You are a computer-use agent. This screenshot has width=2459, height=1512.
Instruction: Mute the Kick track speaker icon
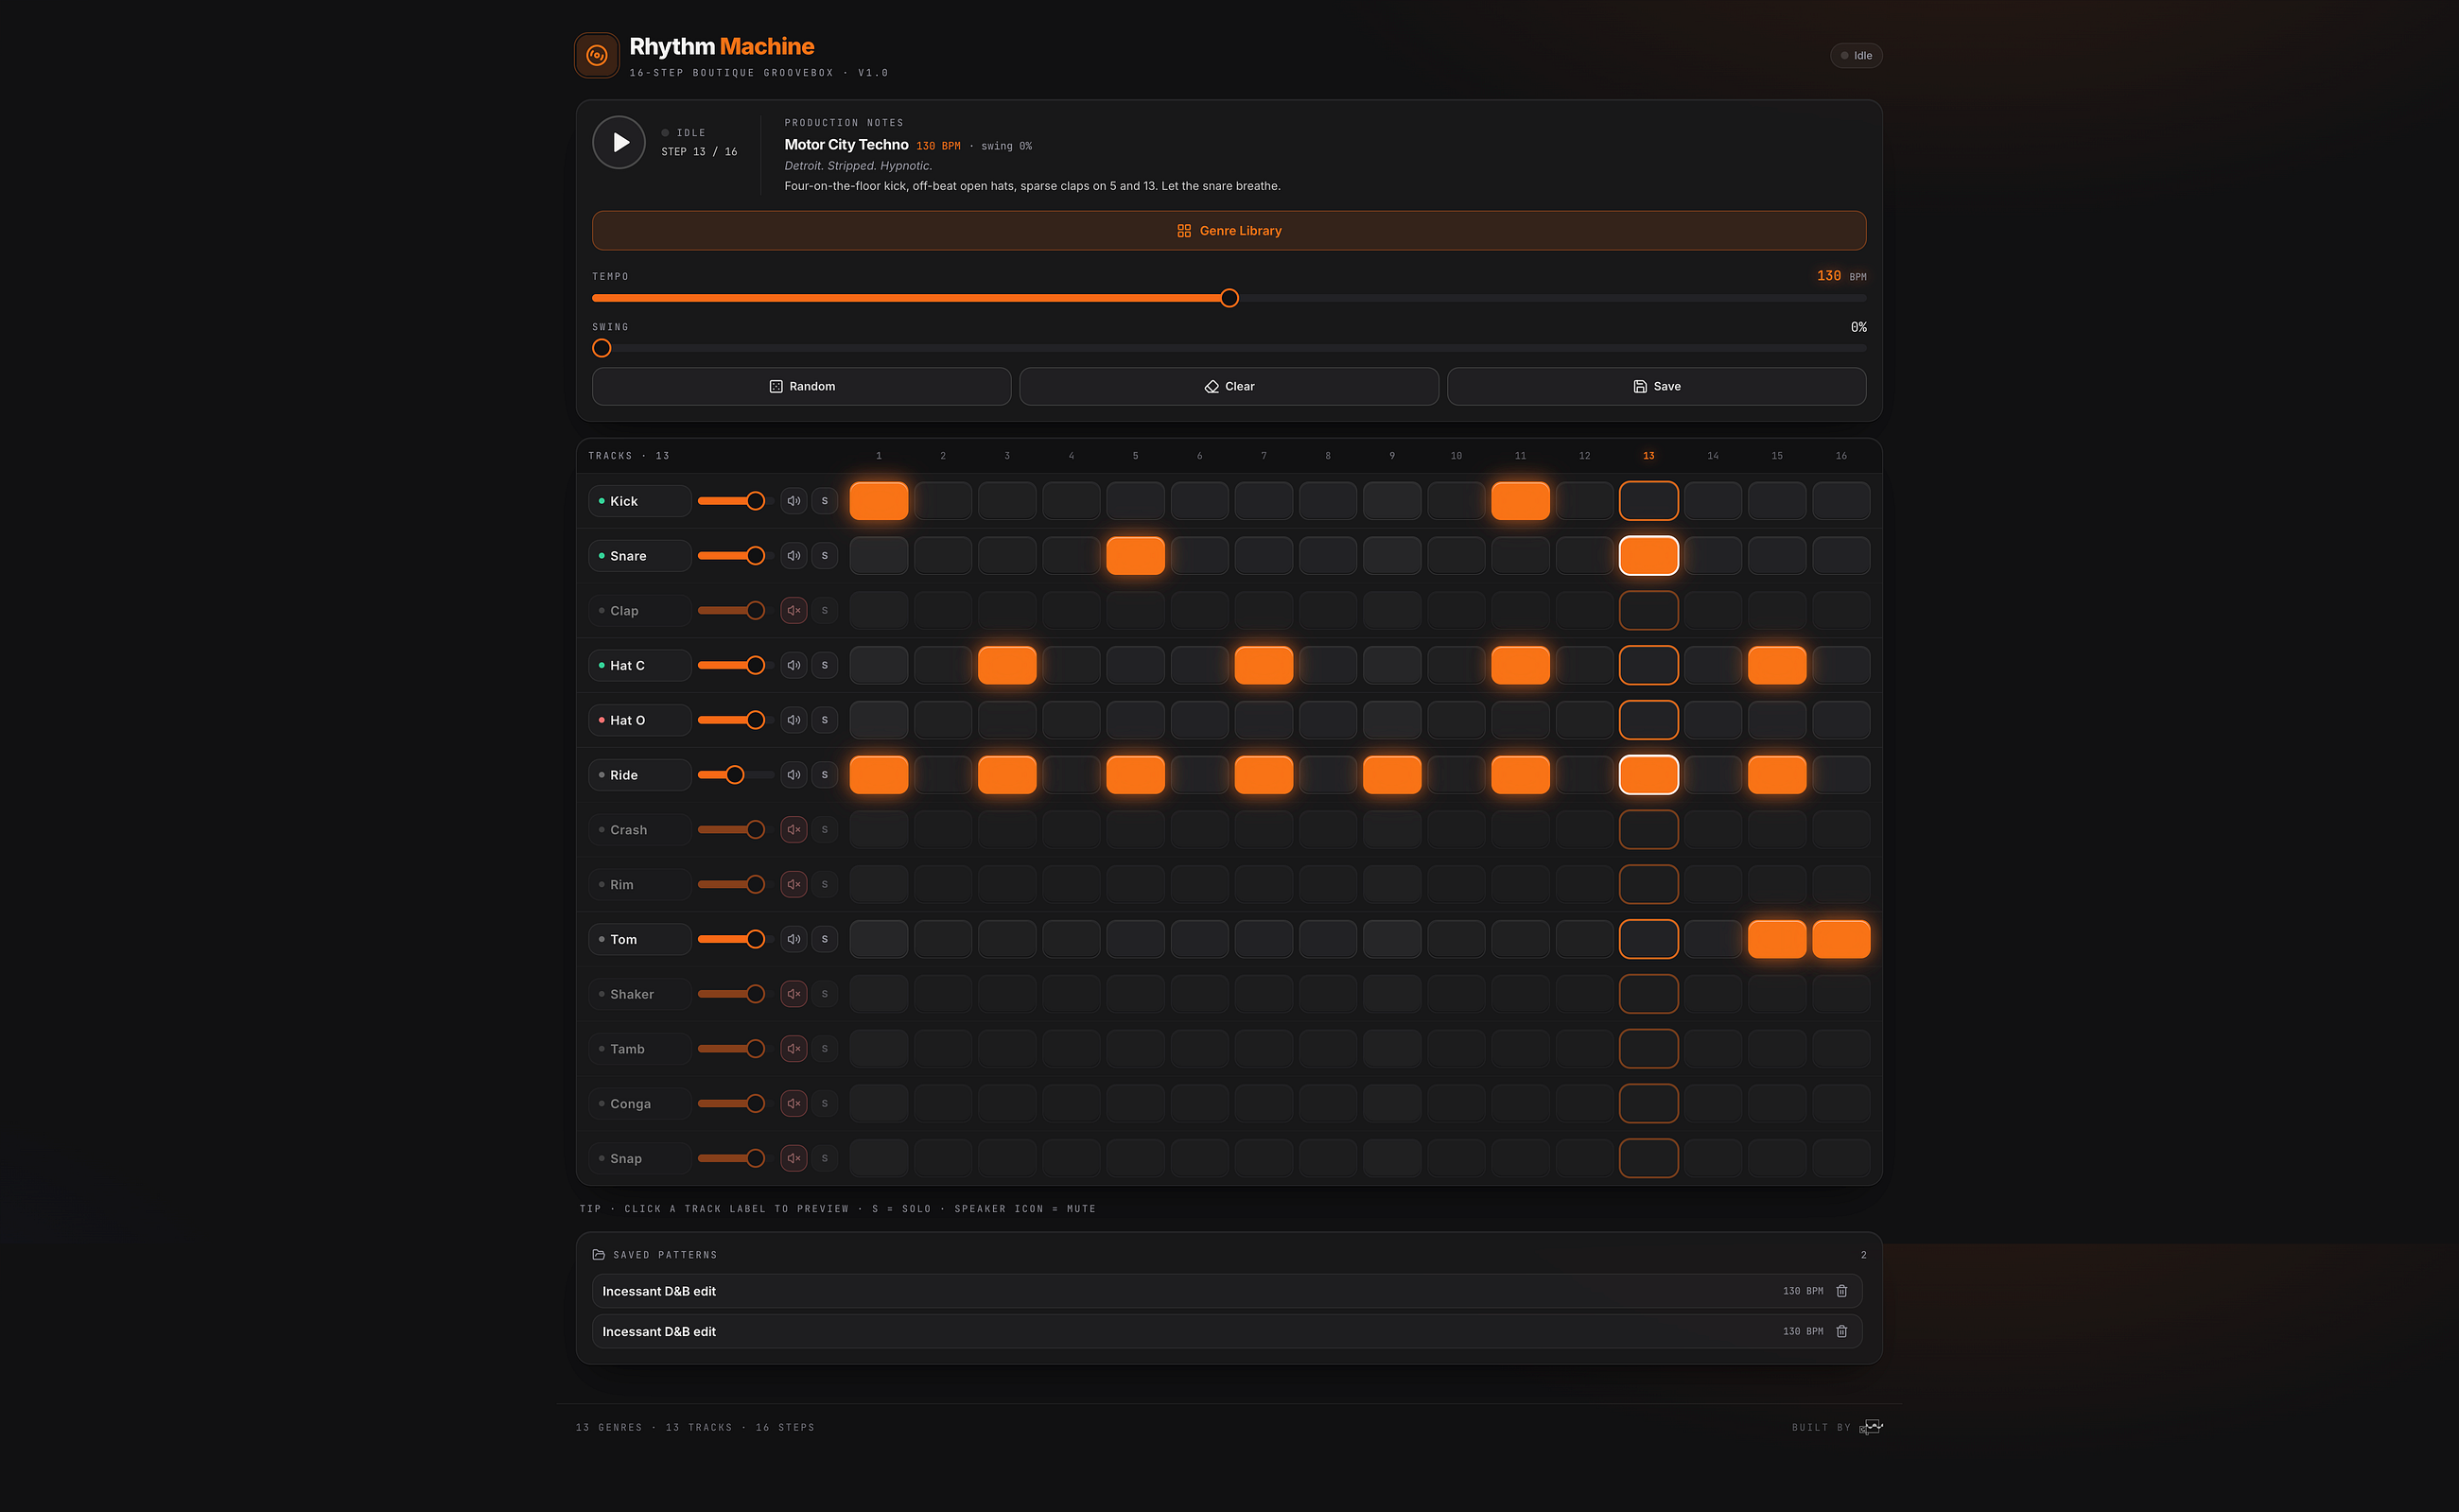coord(794,501)
